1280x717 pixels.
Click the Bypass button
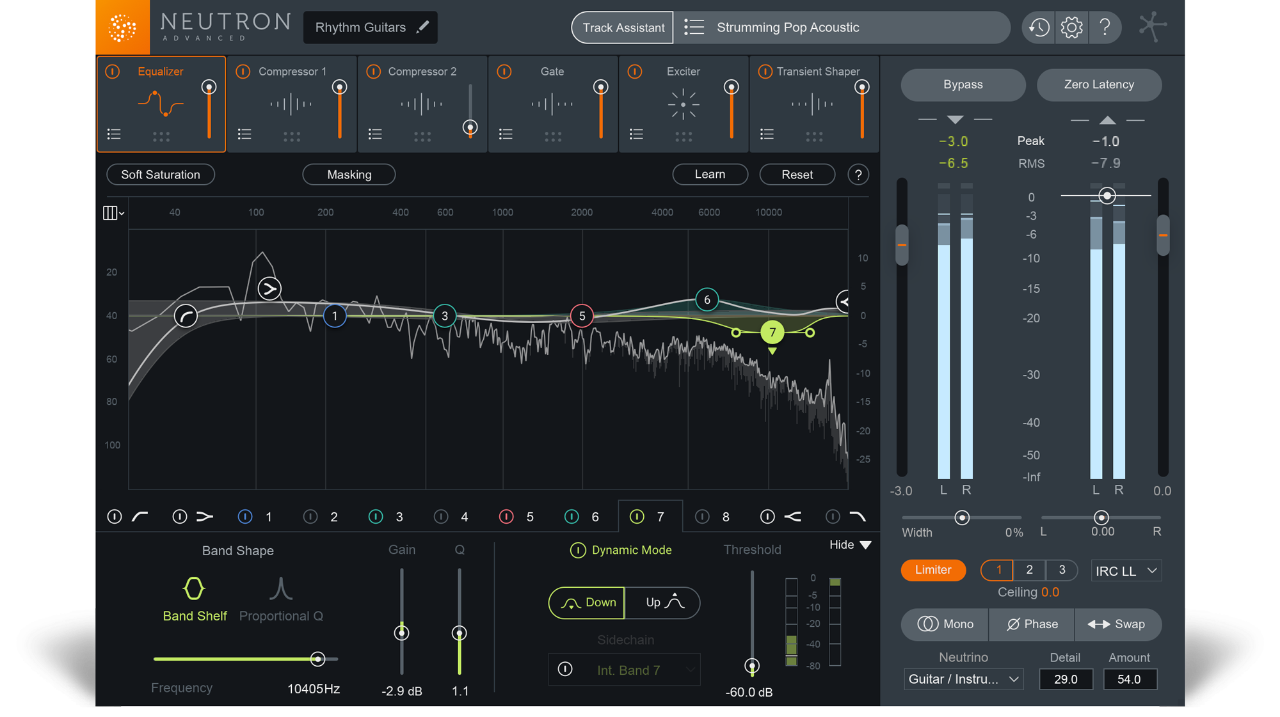[963, 85]
